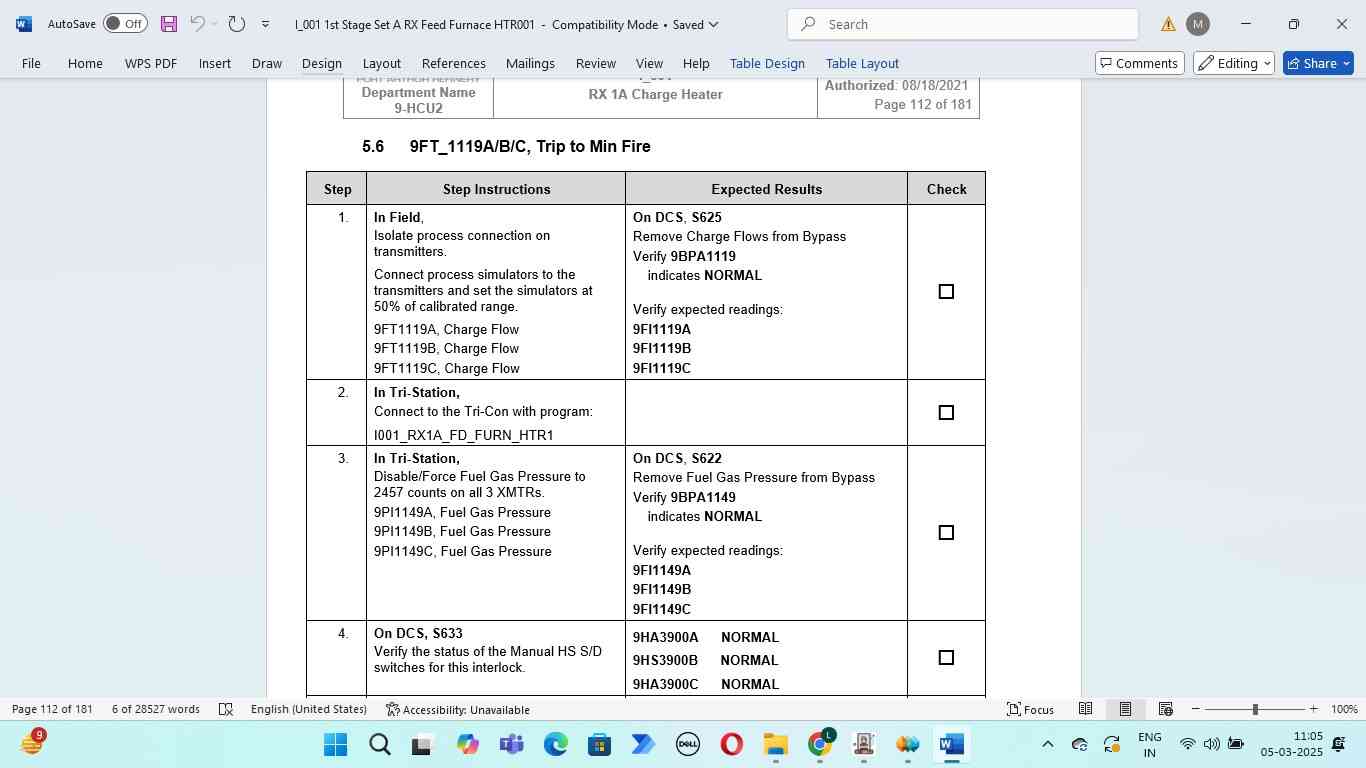Image resolution: width=1366 pixels, height=768 pixels.
Task: Click the zoom slider handle
Action: (x=1255, y=709)
